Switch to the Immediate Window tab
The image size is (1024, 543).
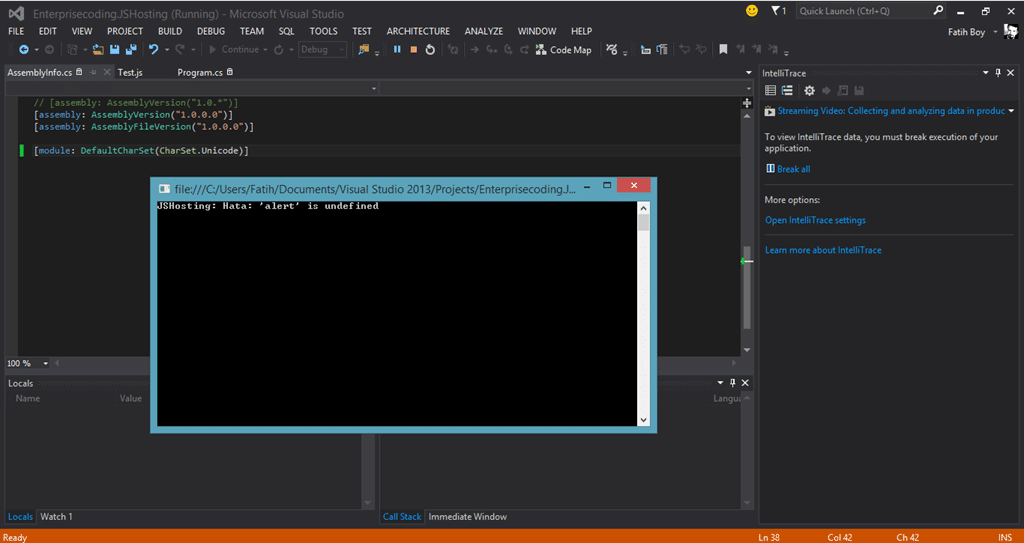(x=468, y=516)
